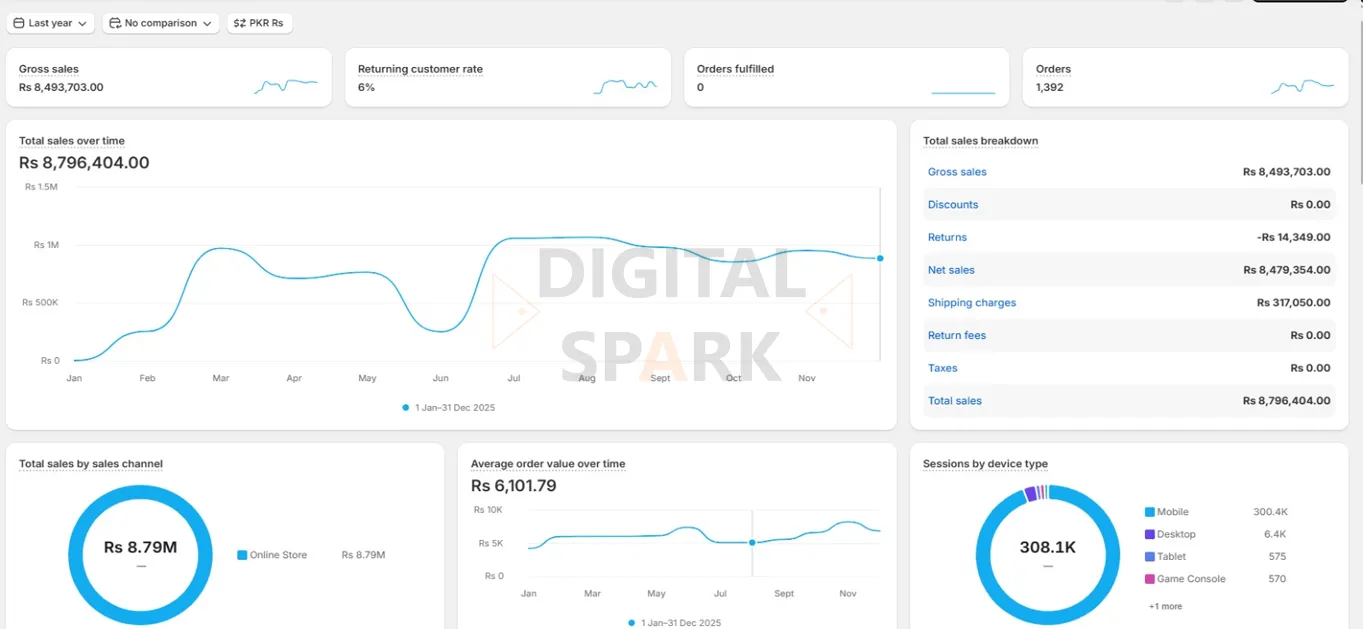The image size is (1363, 629).
Task: Click the calendar icon on the Last year filter
Action: (17, 22)
